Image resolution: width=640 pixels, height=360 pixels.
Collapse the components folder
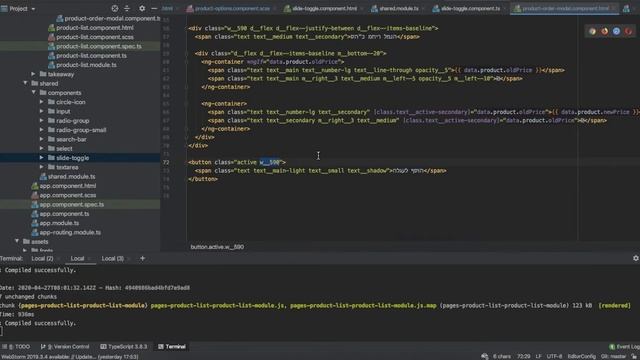(33, 93)
